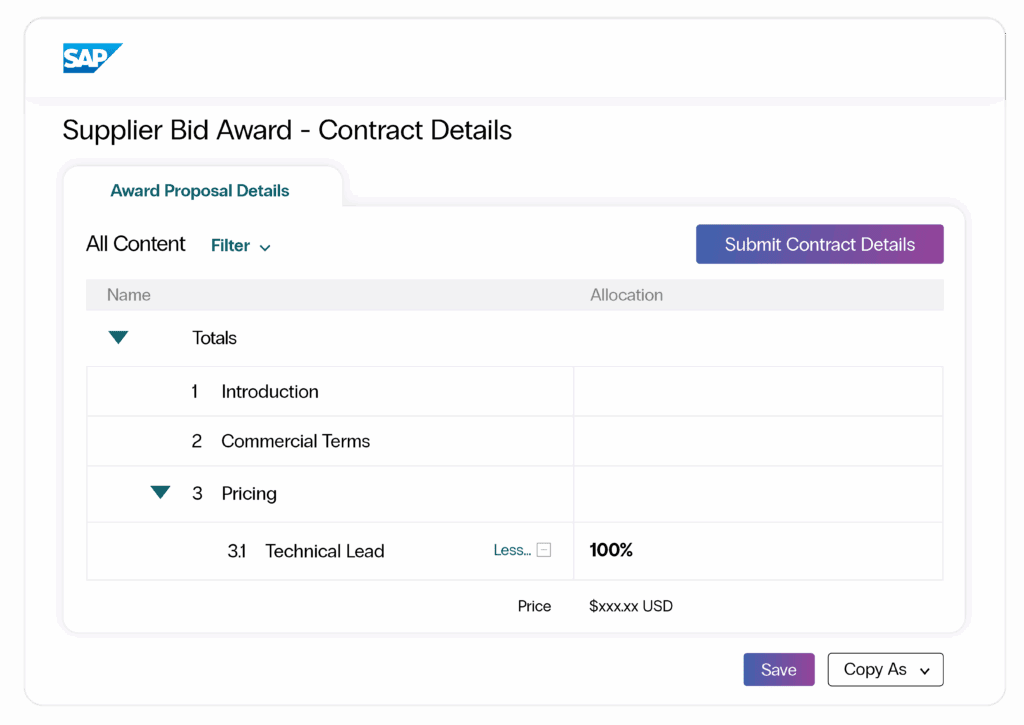Click Submit Contract Details button
The width and height of the screenshot is (1024, 725).
(819, 244)
